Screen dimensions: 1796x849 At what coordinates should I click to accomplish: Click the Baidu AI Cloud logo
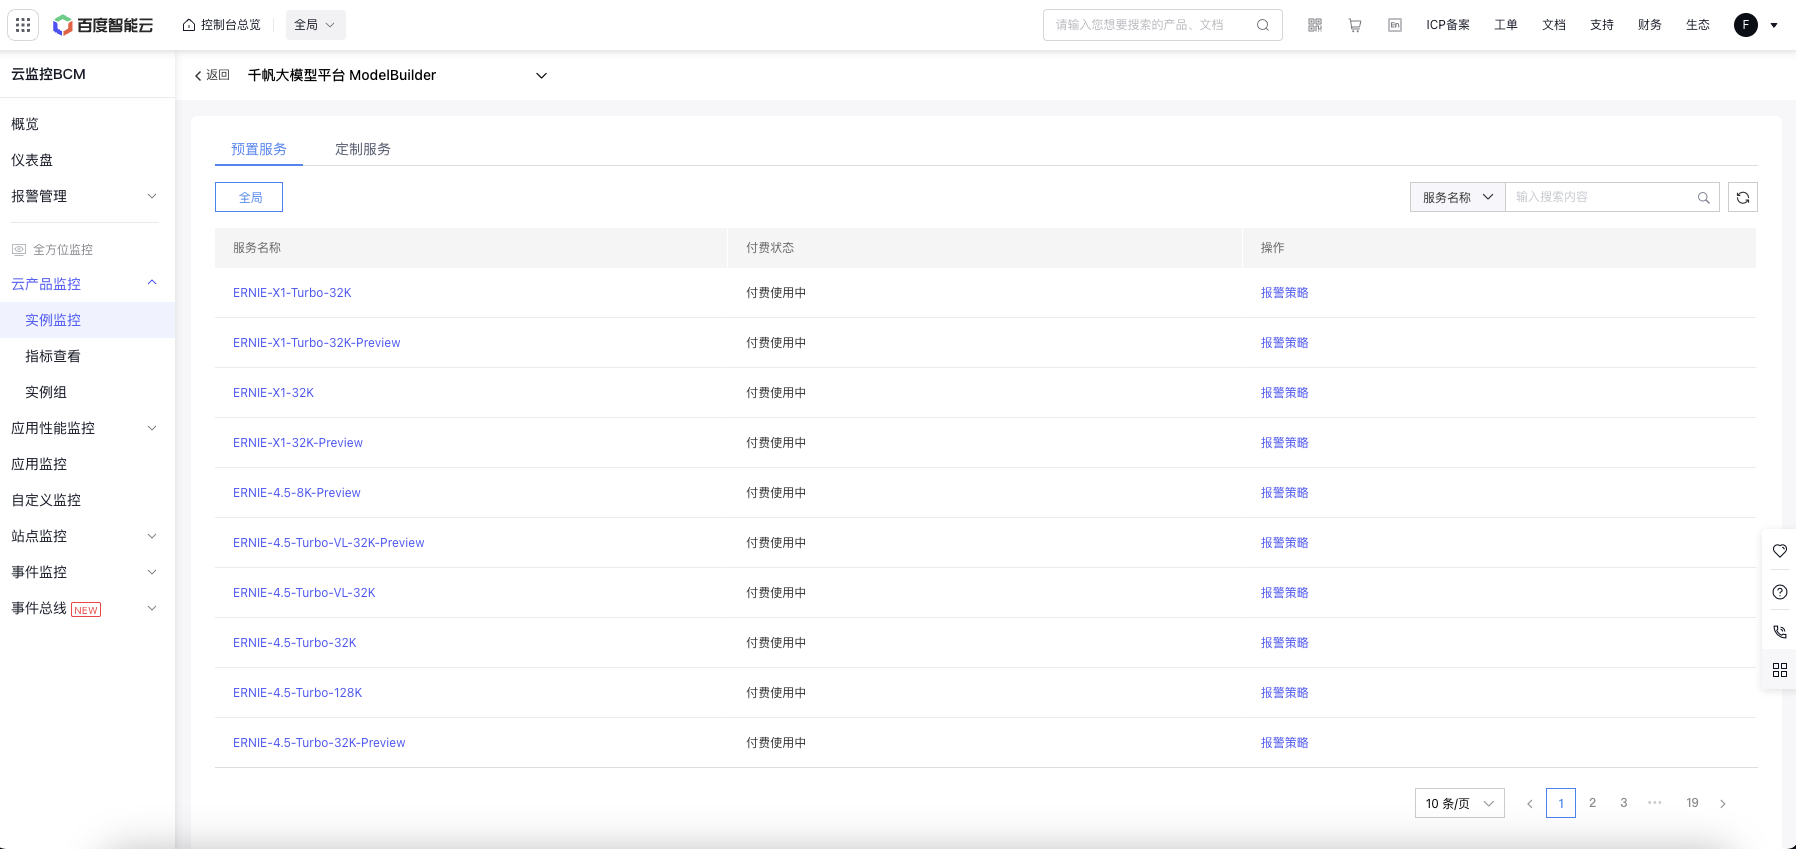pos(103,25)
